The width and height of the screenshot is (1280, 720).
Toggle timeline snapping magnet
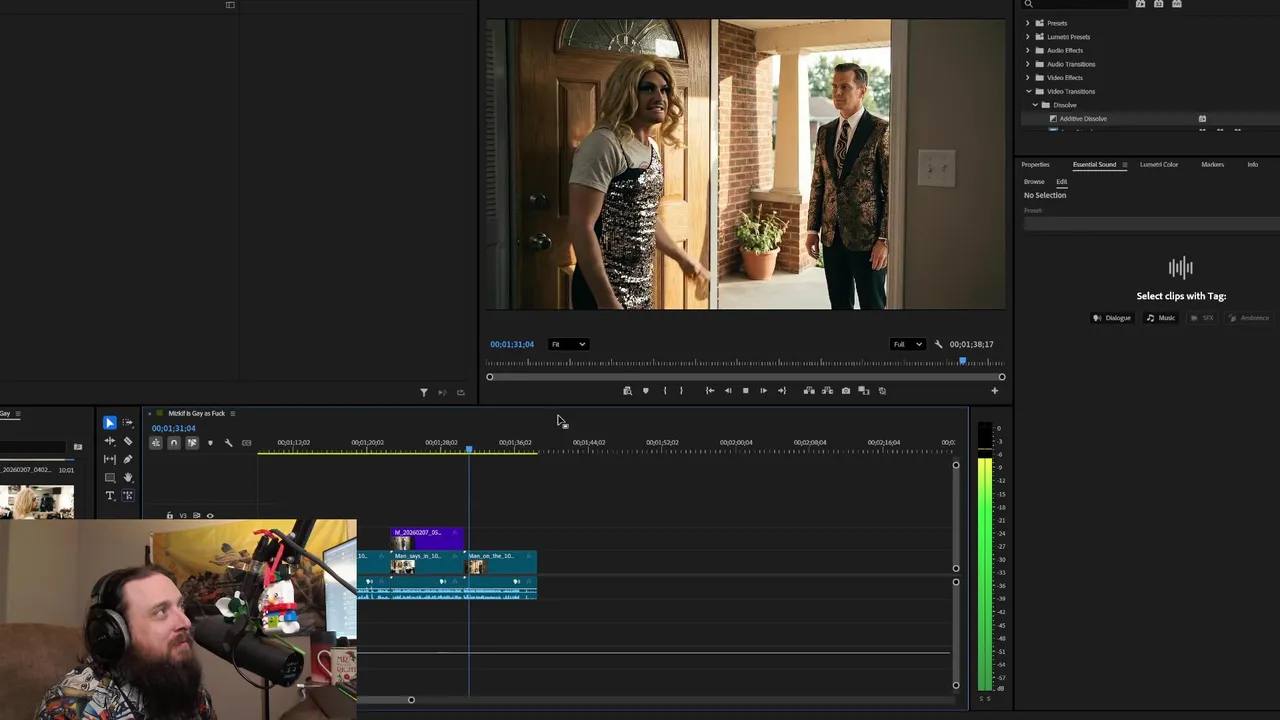pos(174,443)
